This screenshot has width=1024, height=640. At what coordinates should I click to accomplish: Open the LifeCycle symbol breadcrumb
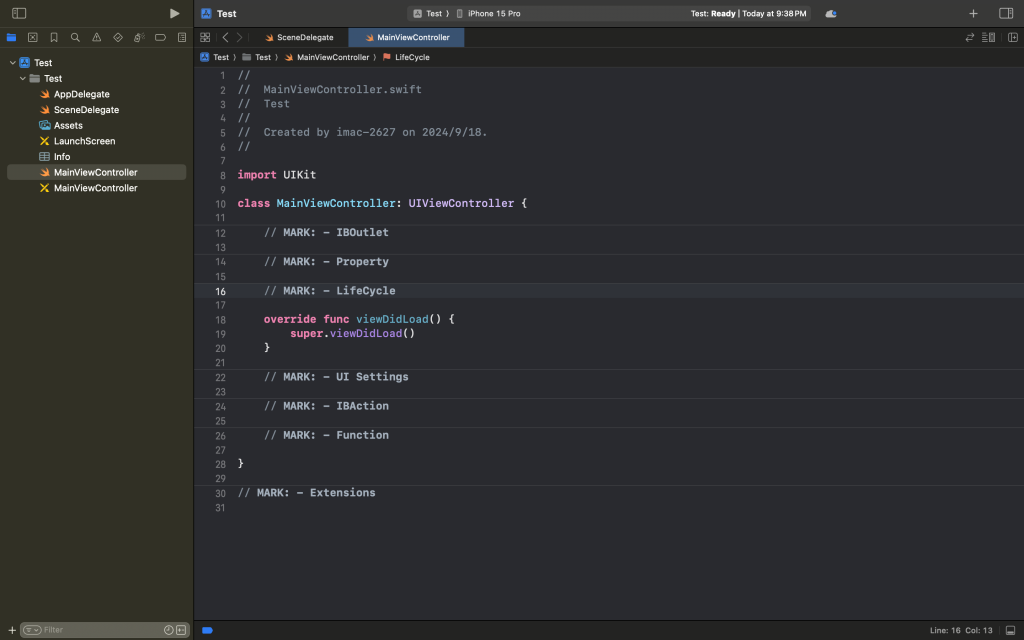click(406, 57)
